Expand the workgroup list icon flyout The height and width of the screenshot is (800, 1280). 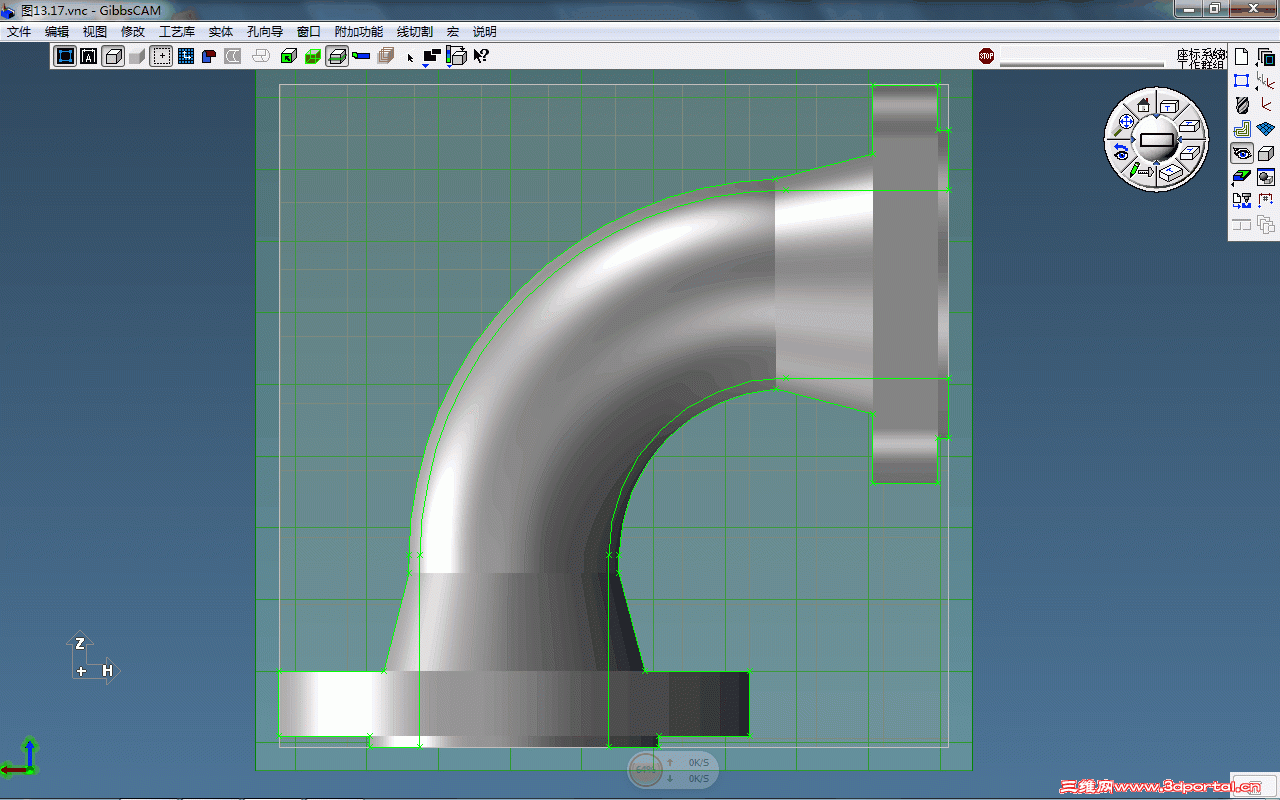[x=1266, y=57]
